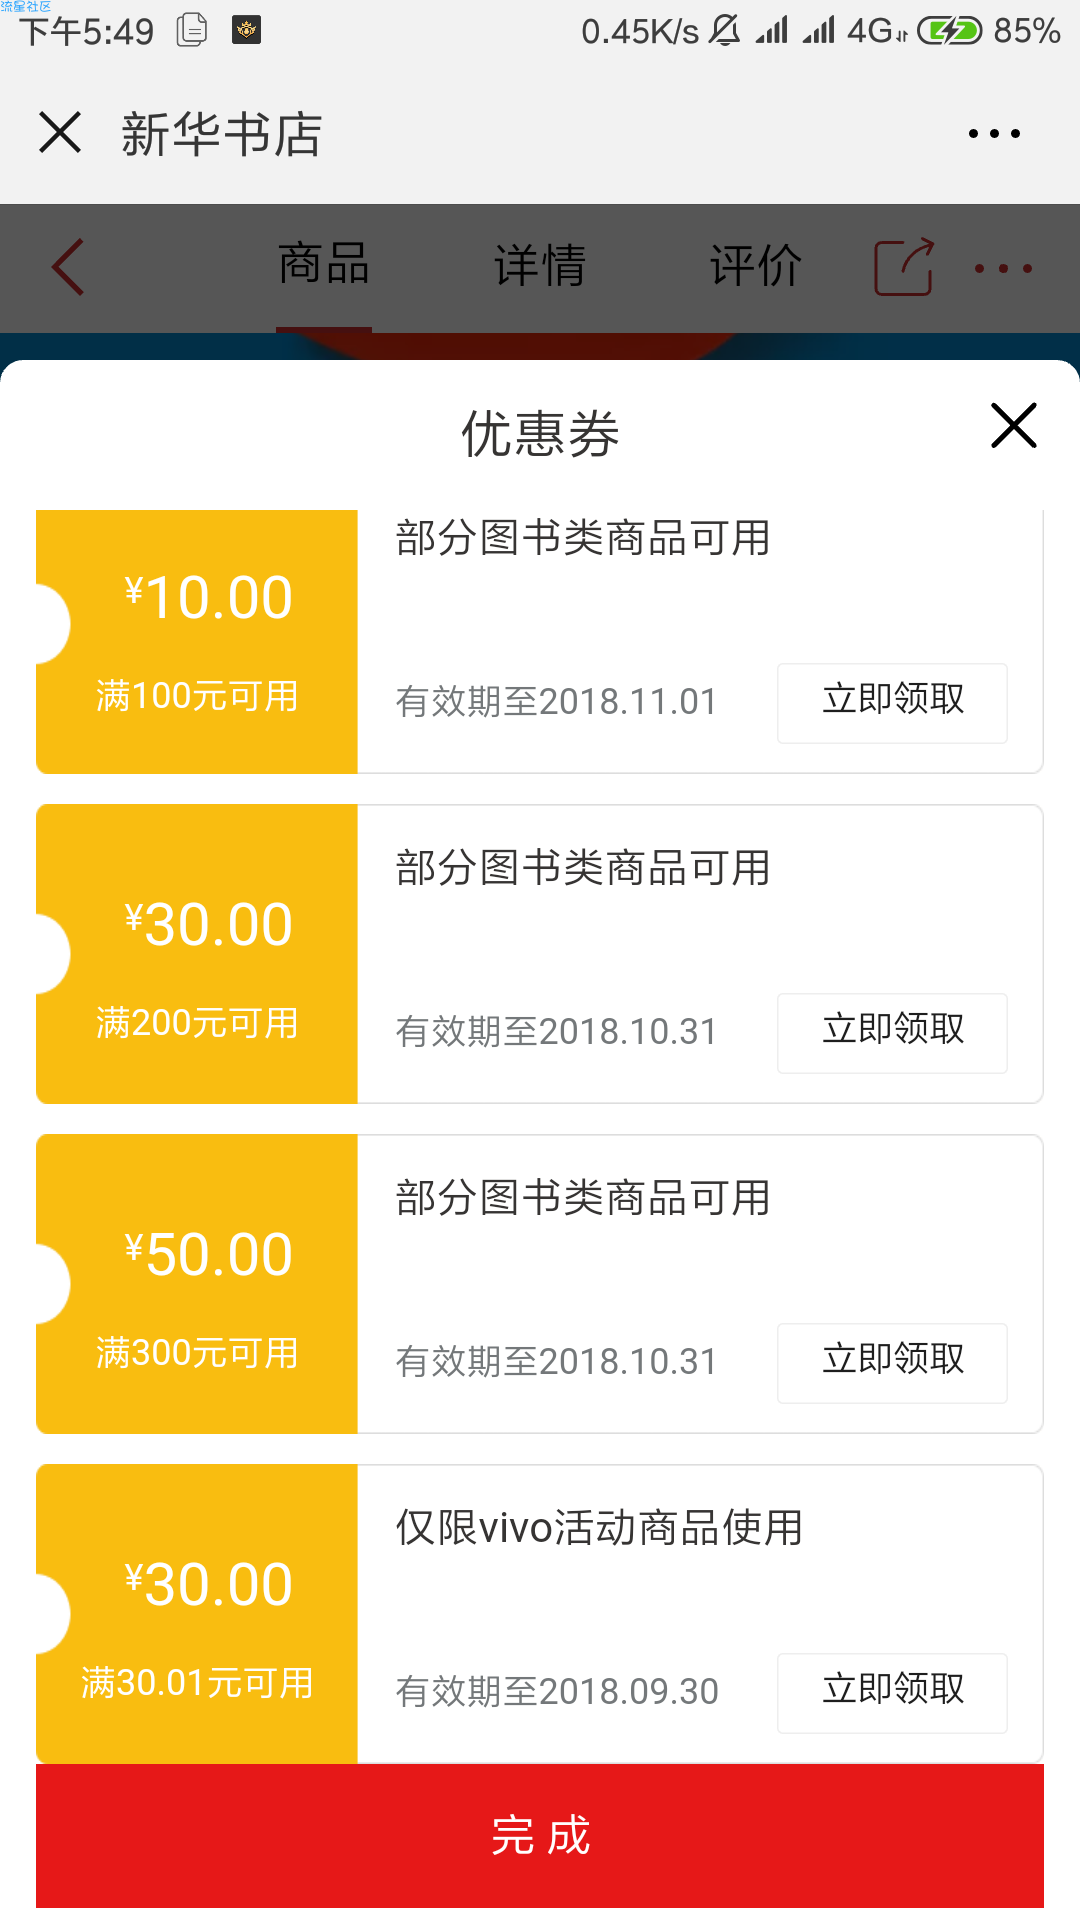
Task: Claim the ¥10.00 coupon with 立即领取
Action: pos(892,703)
